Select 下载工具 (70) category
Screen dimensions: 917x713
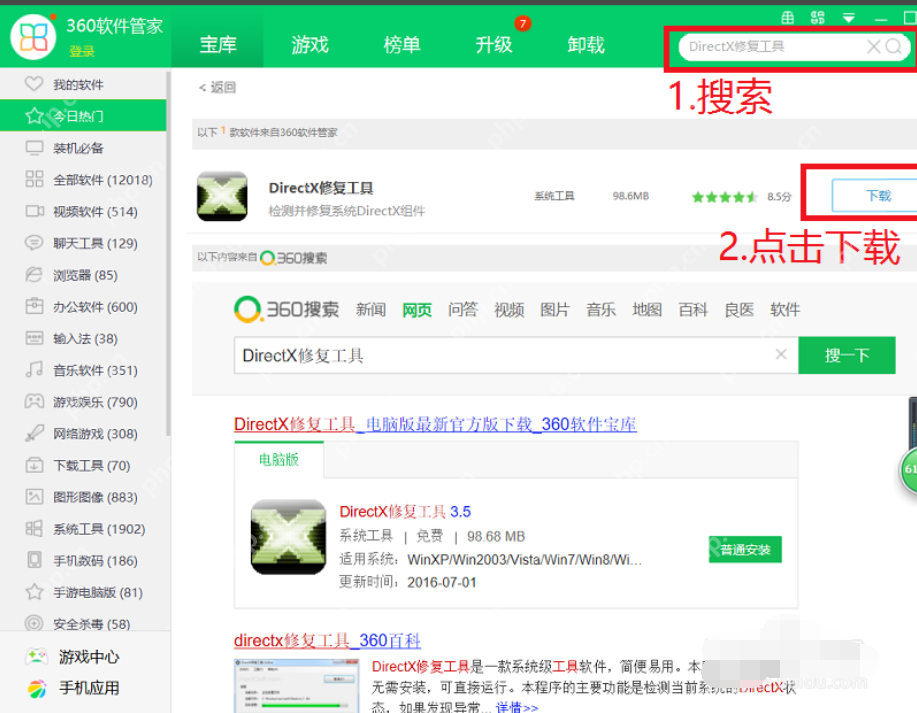tap(83, 465)
